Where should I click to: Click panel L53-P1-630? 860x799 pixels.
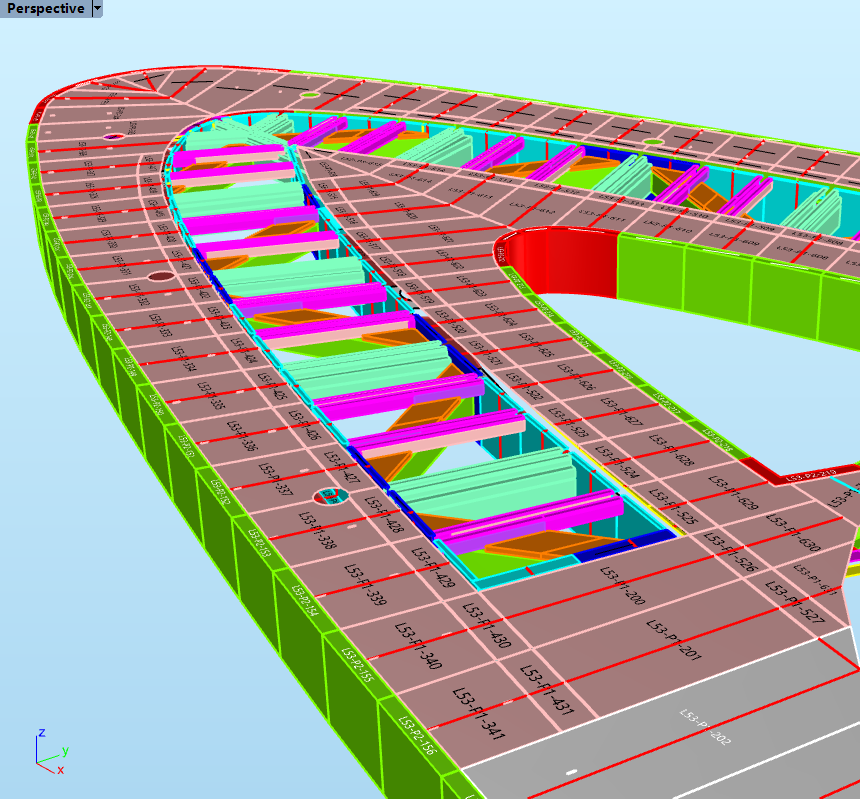click(796, 534)
